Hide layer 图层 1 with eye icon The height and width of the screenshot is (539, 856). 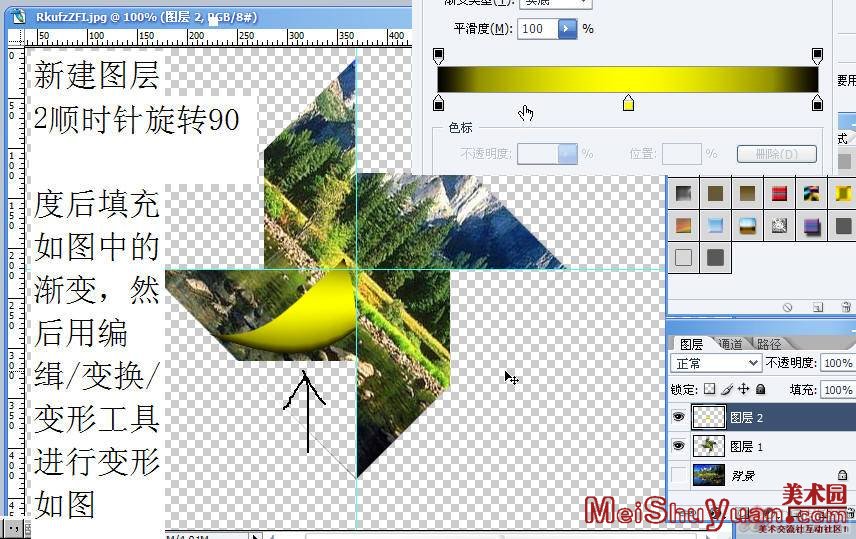(679, 446)
